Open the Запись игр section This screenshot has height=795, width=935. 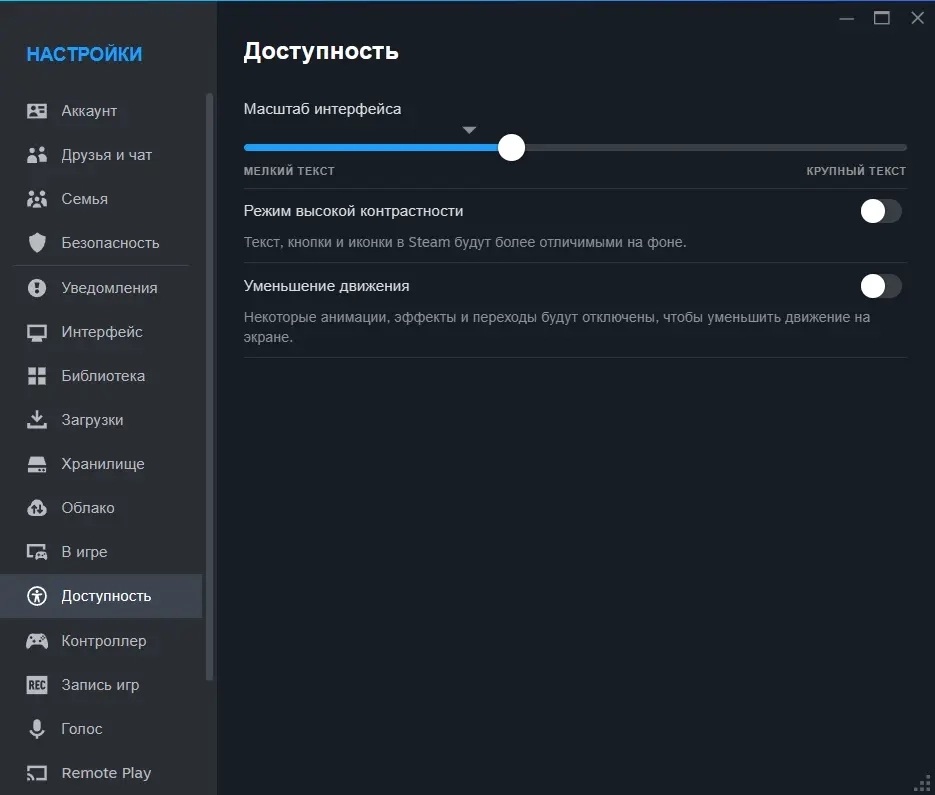[100, 685]
